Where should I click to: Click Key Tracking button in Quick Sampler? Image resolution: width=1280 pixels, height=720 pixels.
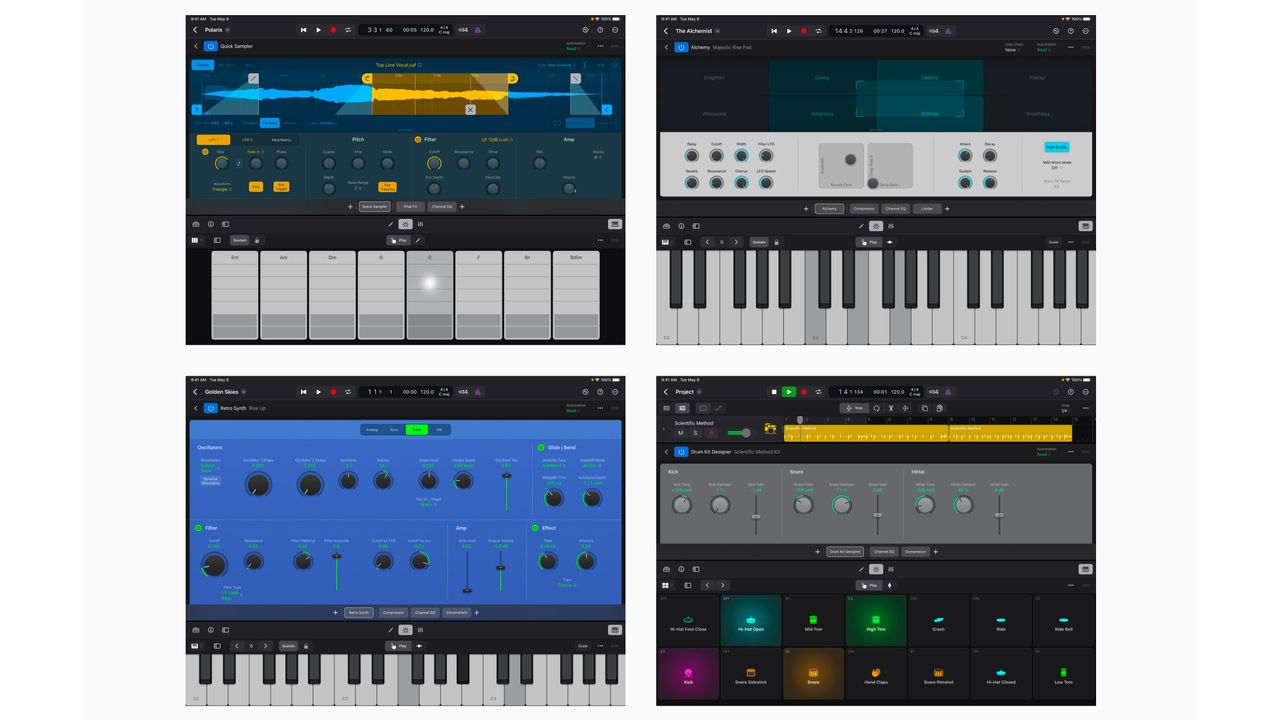(x=390, y=187)
